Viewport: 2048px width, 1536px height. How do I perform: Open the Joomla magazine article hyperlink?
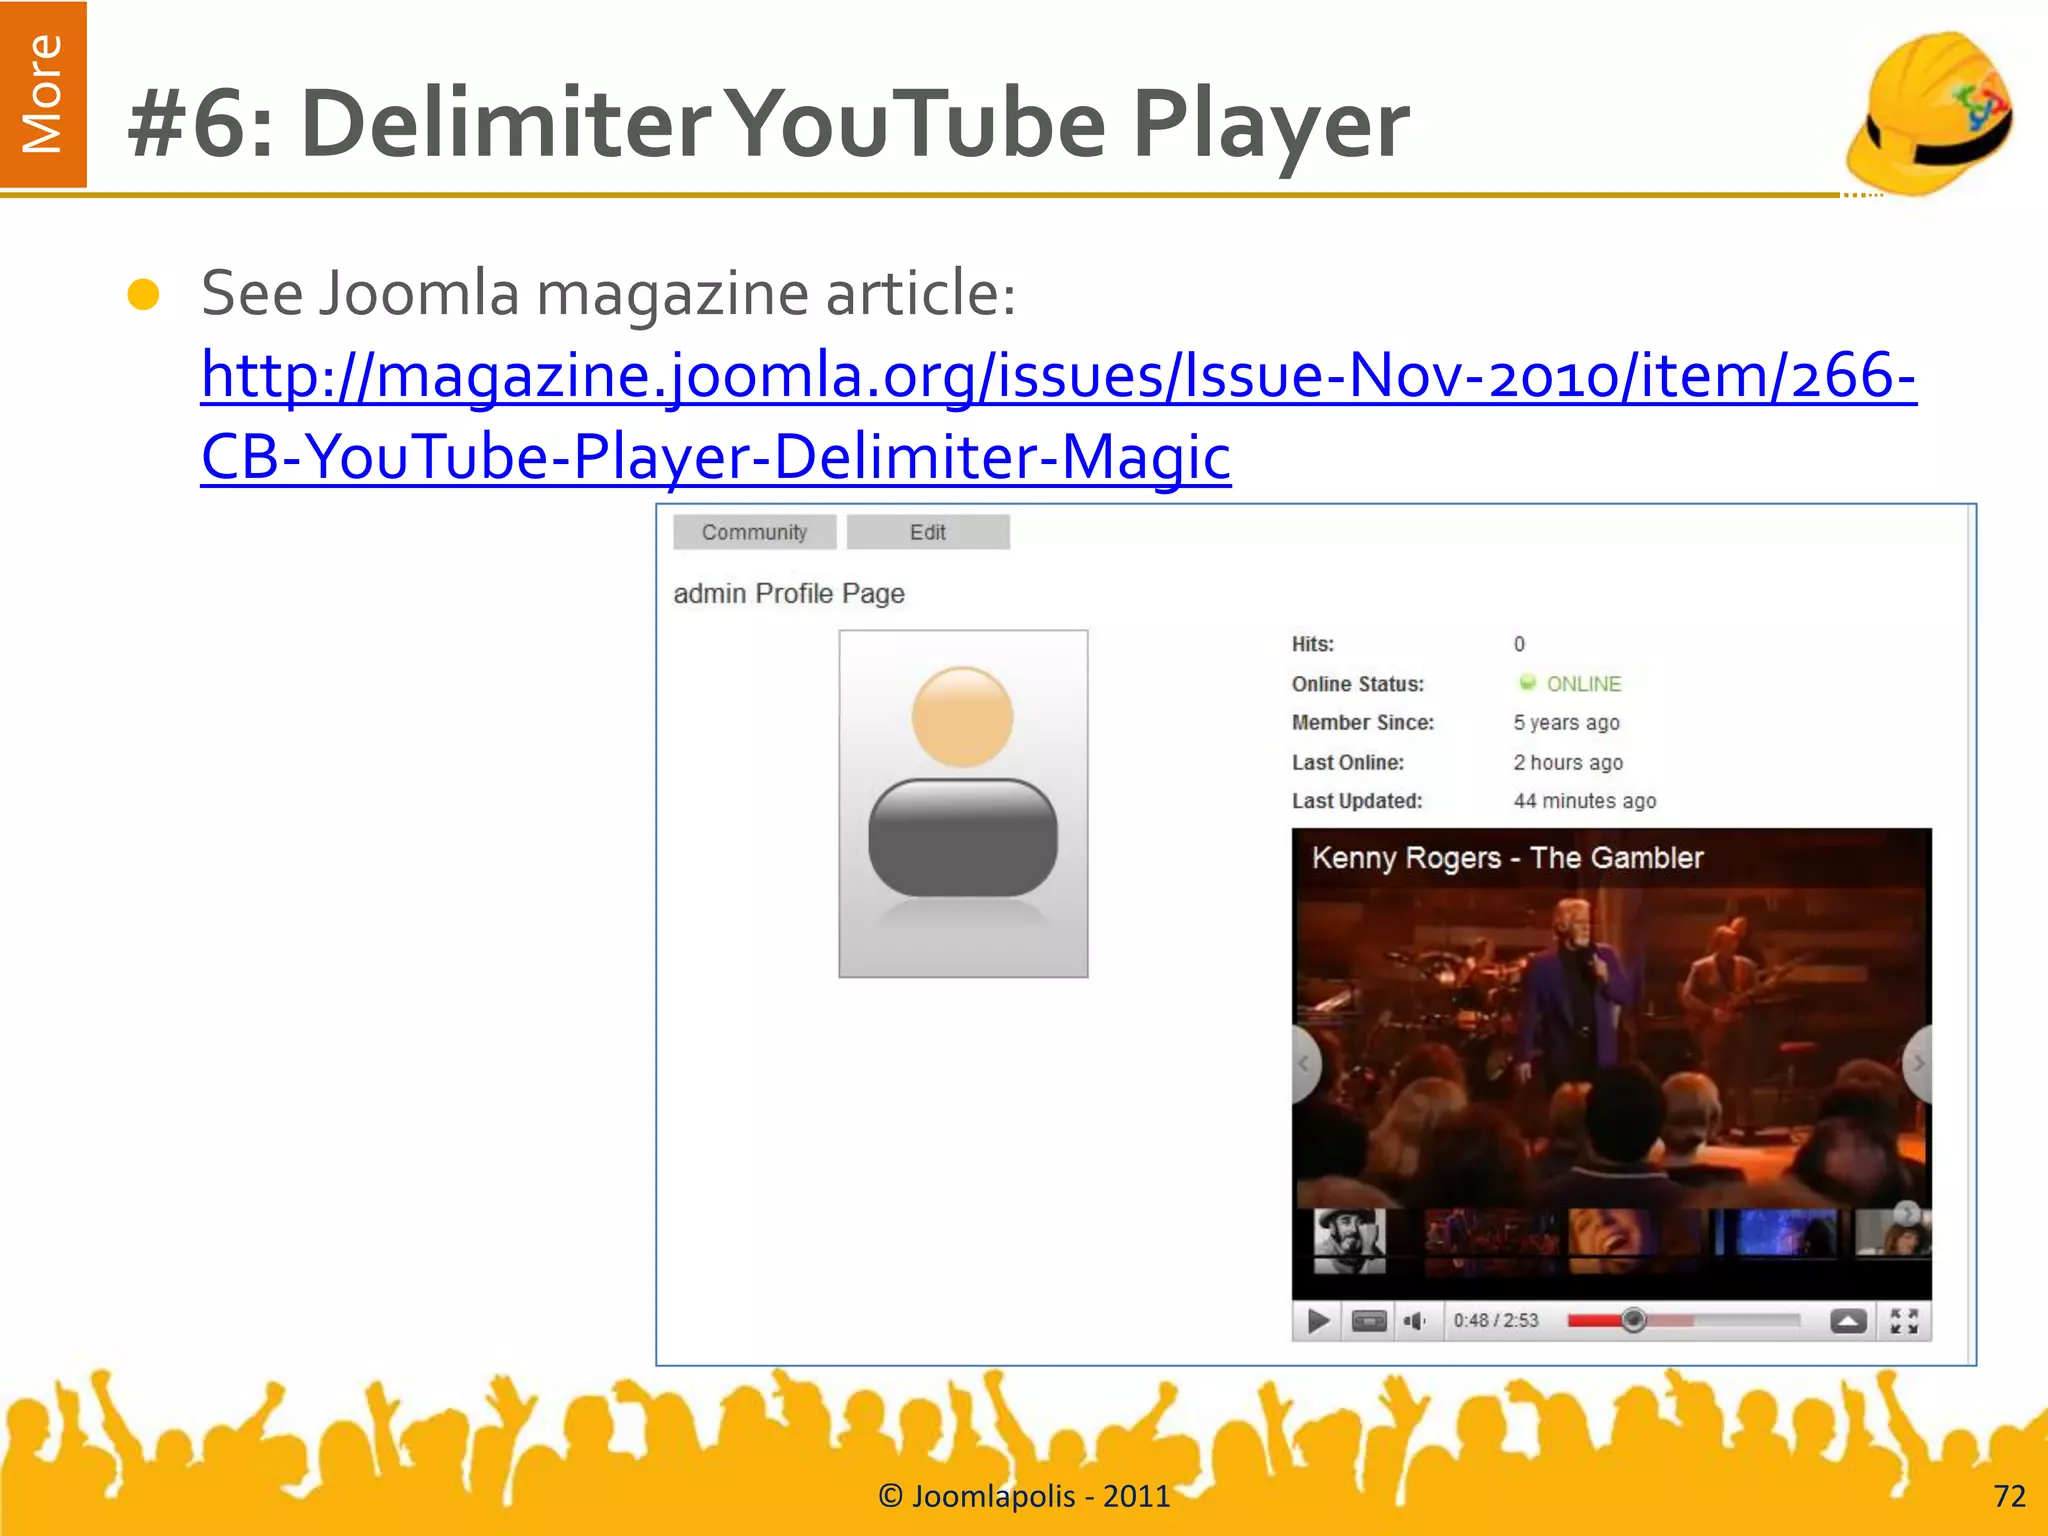(1058, 415)
